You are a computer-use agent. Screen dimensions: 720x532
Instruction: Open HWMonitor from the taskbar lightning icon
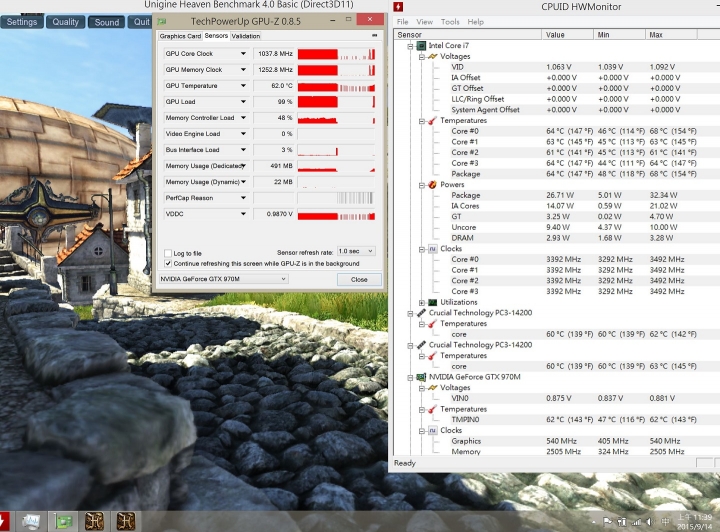point(4,521)
